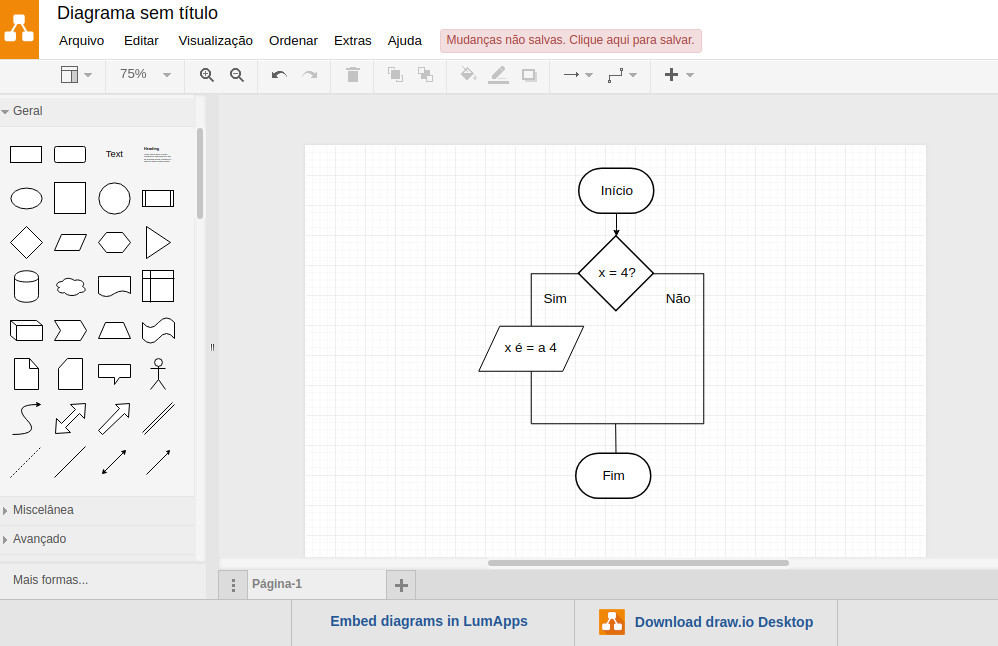
Task: Select the 'x = 4?' decision diamond
Action: (616, 273)
